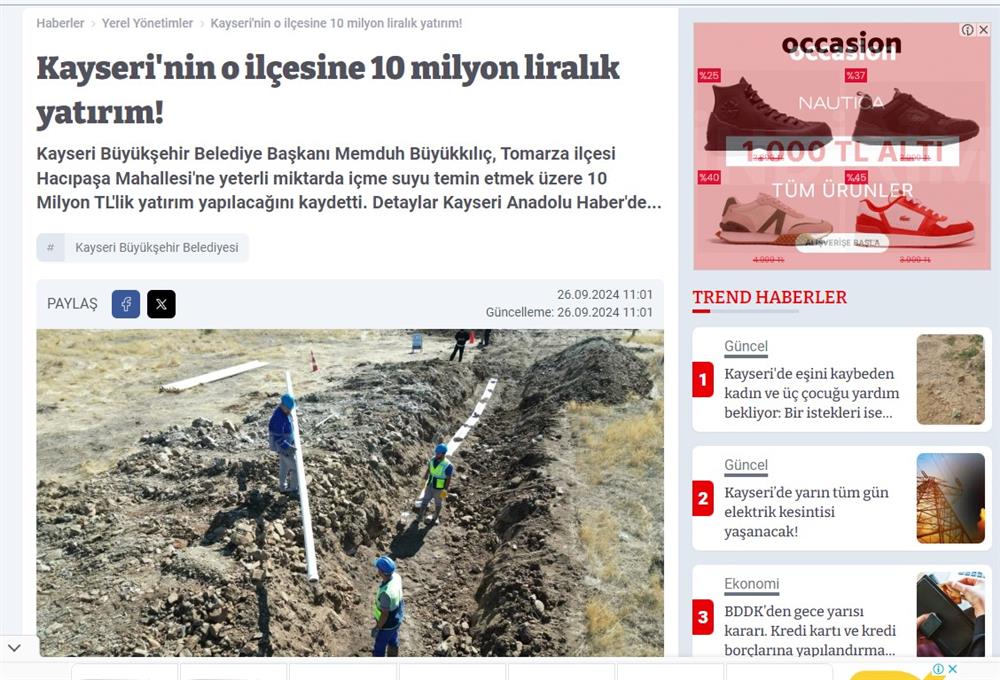
Task: Share article via X icon
Action: pyautogui.click(x=161, y=304)
